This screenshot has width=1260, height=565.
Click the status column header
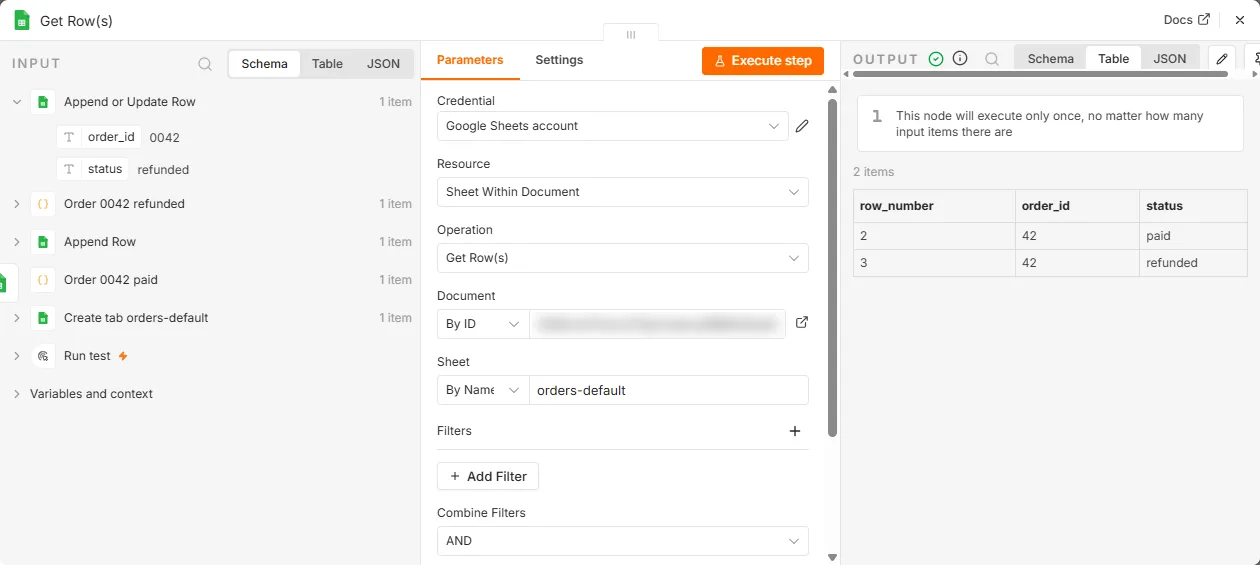[x=1193, y=206]
